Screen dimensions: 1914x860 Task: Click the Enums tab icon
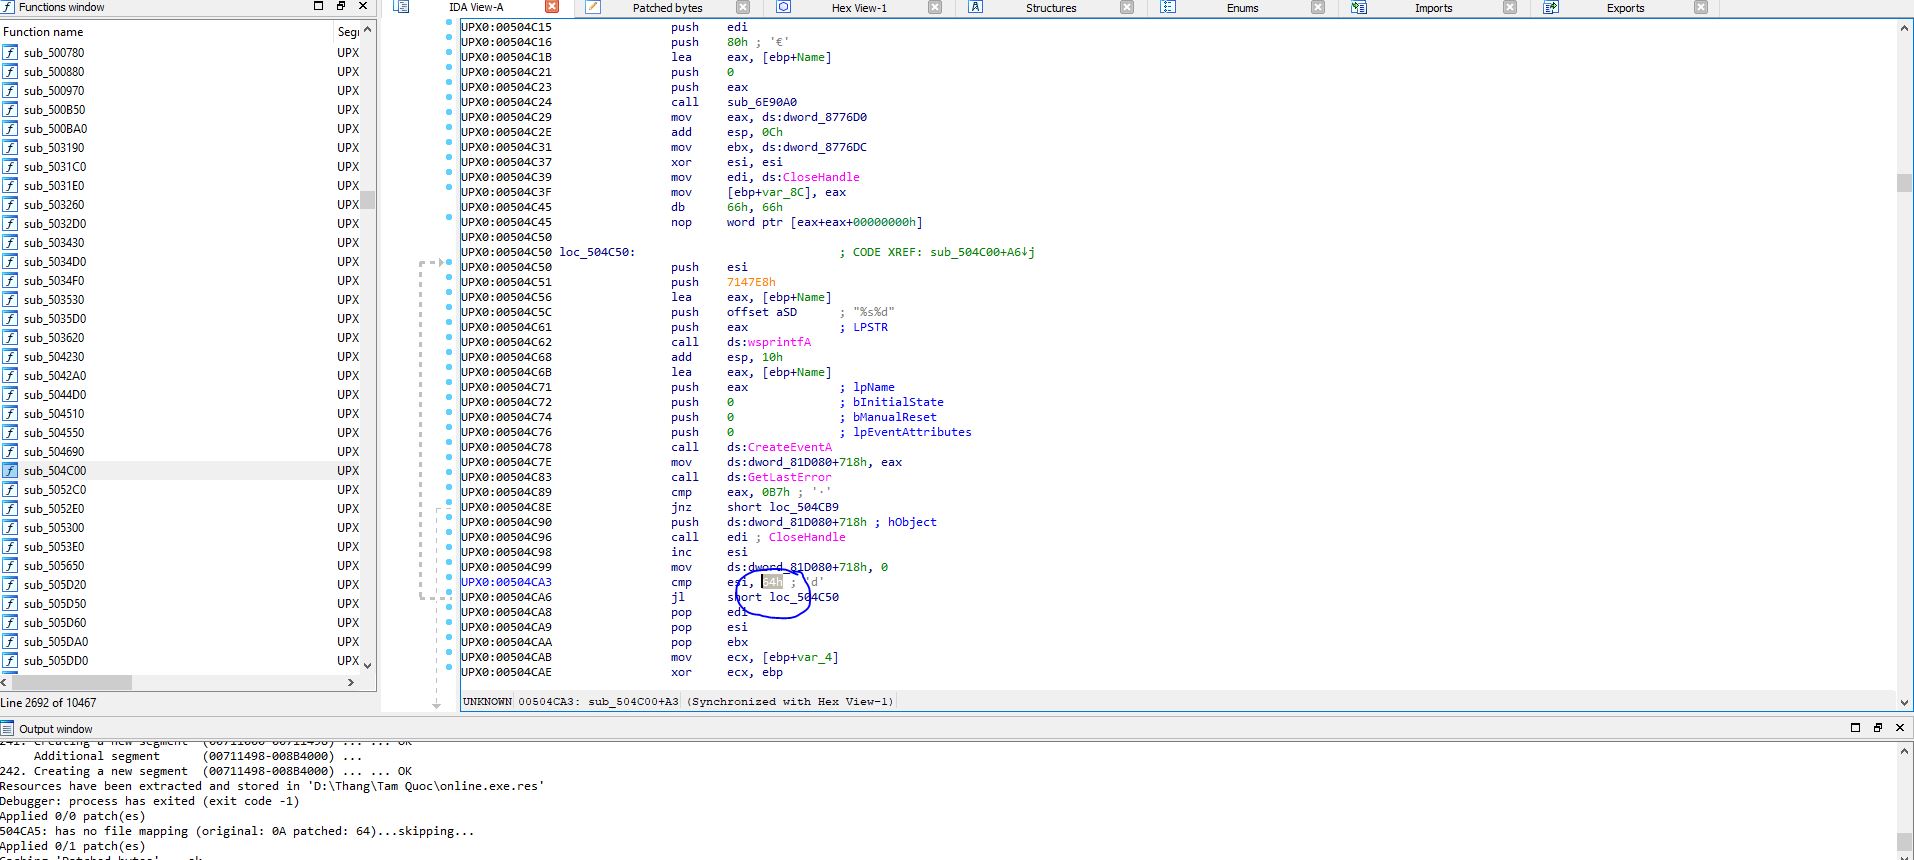click(x=1167, y=7)
